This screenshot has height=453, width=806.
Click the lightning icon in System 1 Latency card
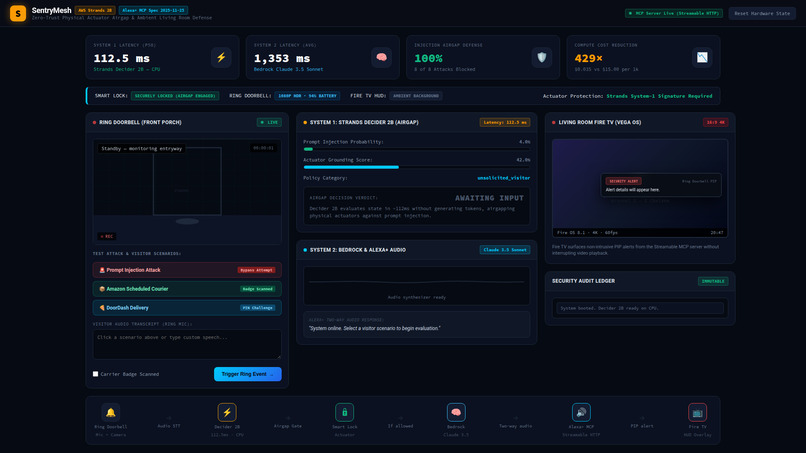pos(221,57)
